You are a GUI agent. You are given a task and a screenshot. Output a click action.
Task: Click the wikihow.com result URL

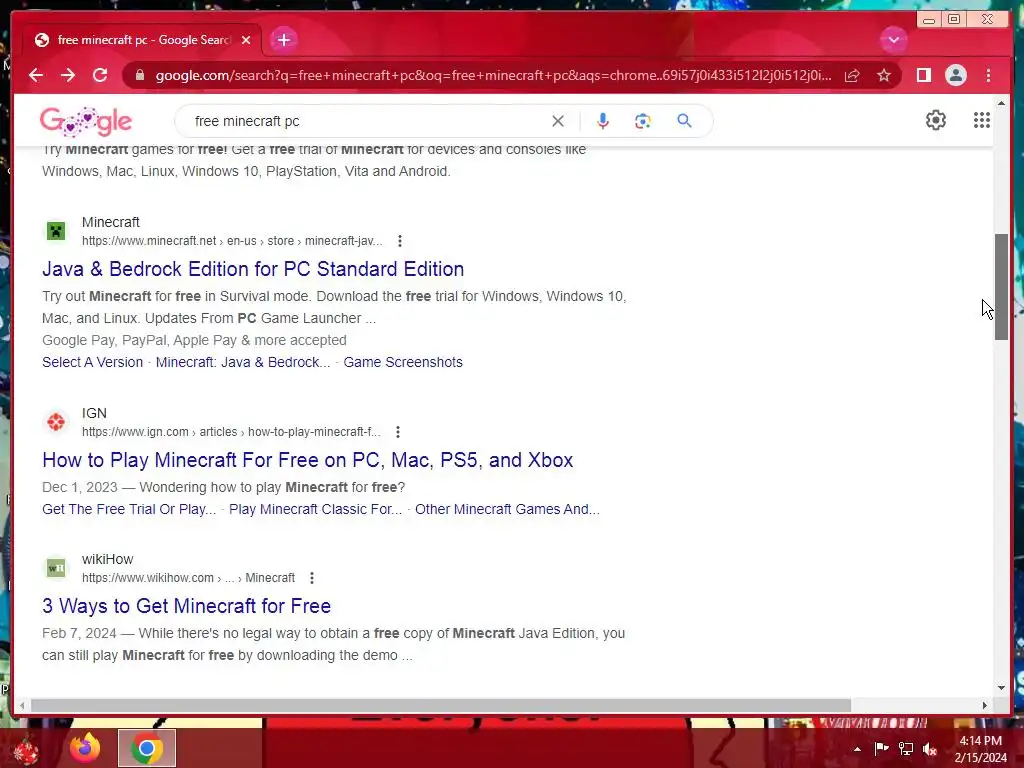click(188, 578)
